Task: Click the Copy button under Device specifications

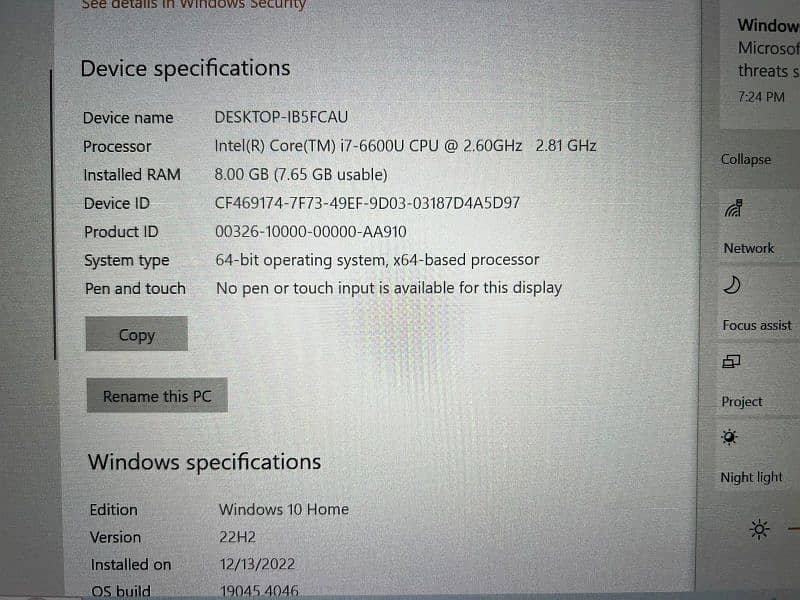Action: click(136, 334)
